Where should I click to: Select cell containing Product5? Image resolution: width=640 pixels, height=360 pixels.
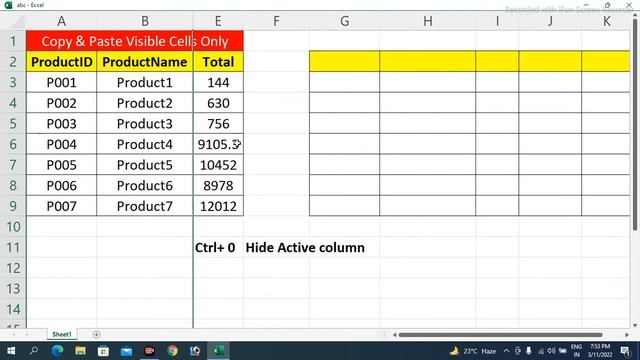pos(144,165)
